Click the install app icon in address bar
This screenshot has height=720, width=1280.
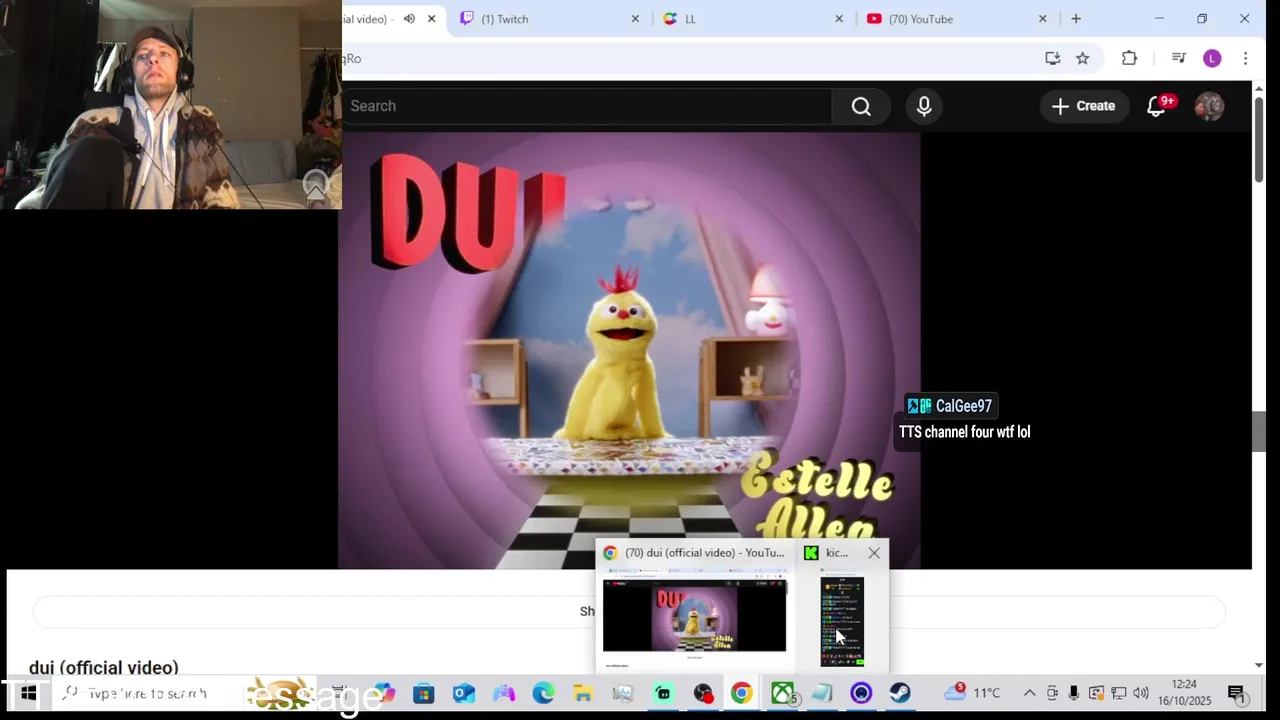1052,58
